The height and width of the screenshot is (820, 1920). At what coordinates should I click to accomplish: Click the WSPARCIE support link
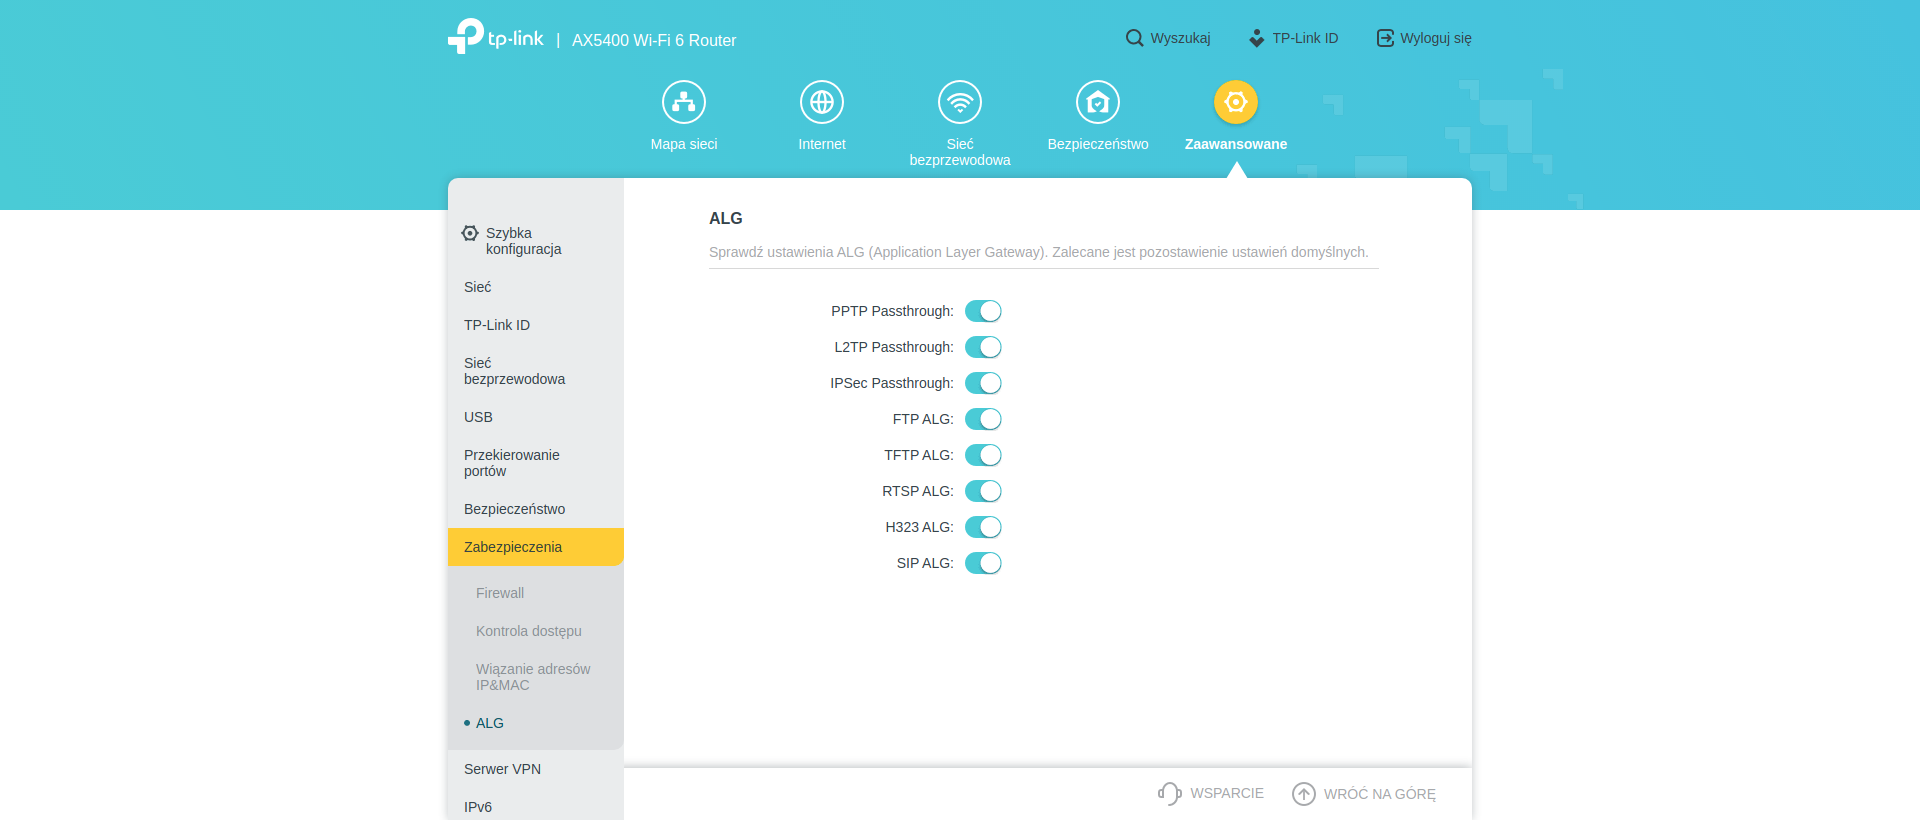1211,793
